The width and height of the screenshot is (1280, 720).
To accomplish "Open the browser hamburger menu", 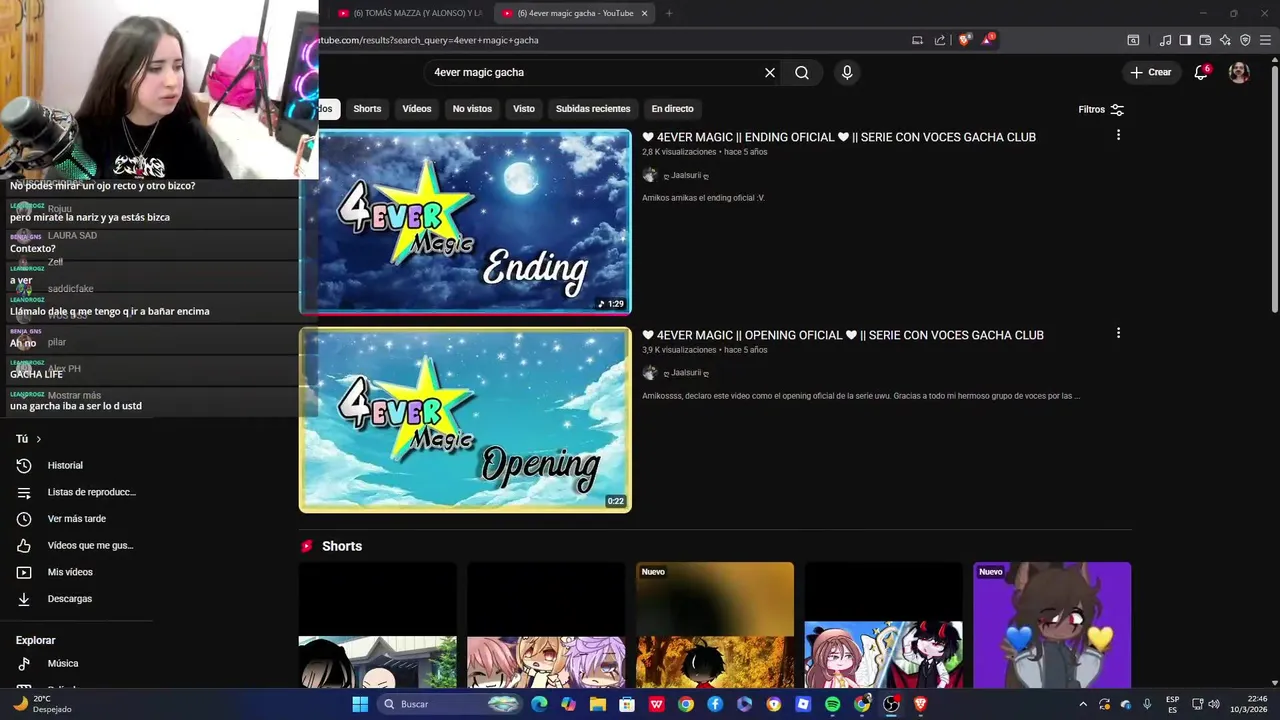I will point(1266,40).
